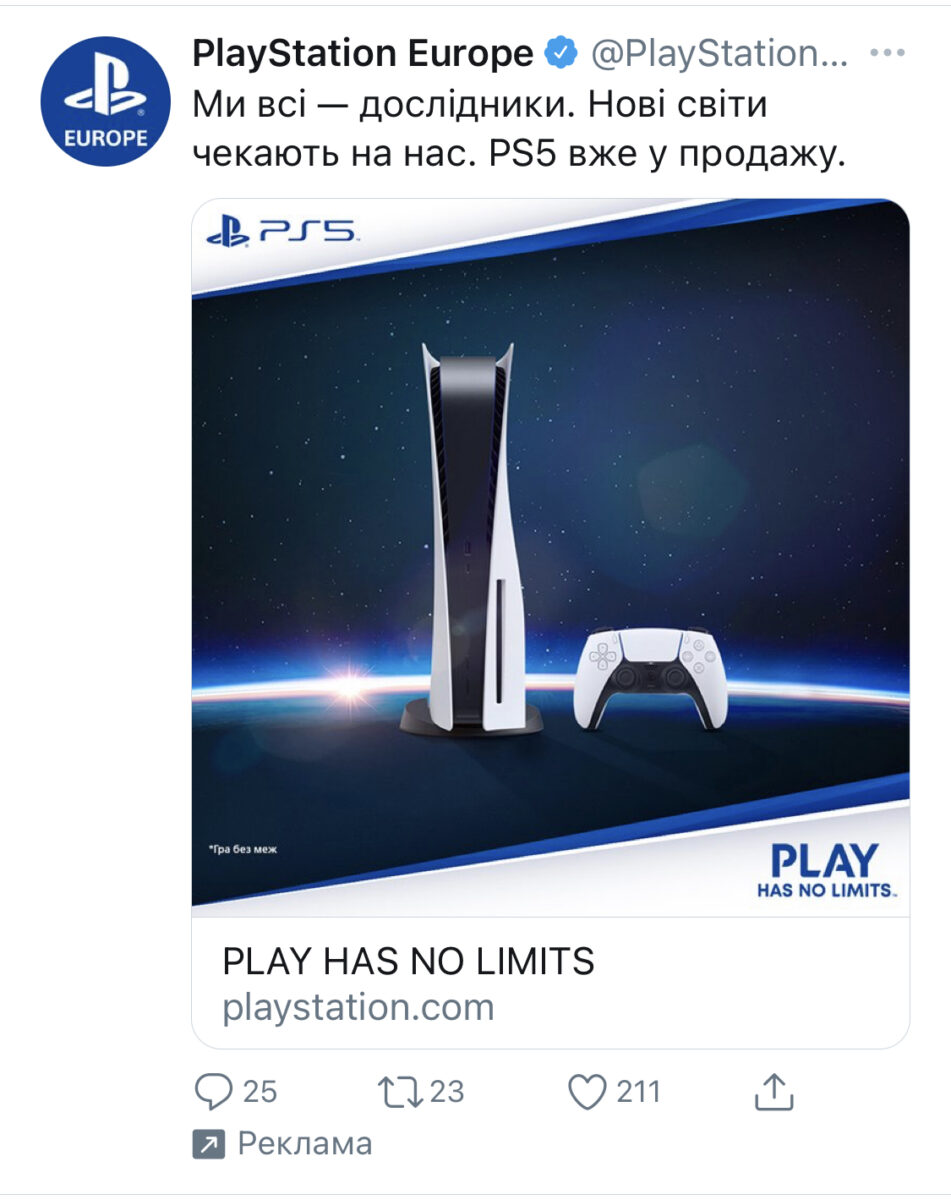Open the playstation.com link

click(358, 1007)
